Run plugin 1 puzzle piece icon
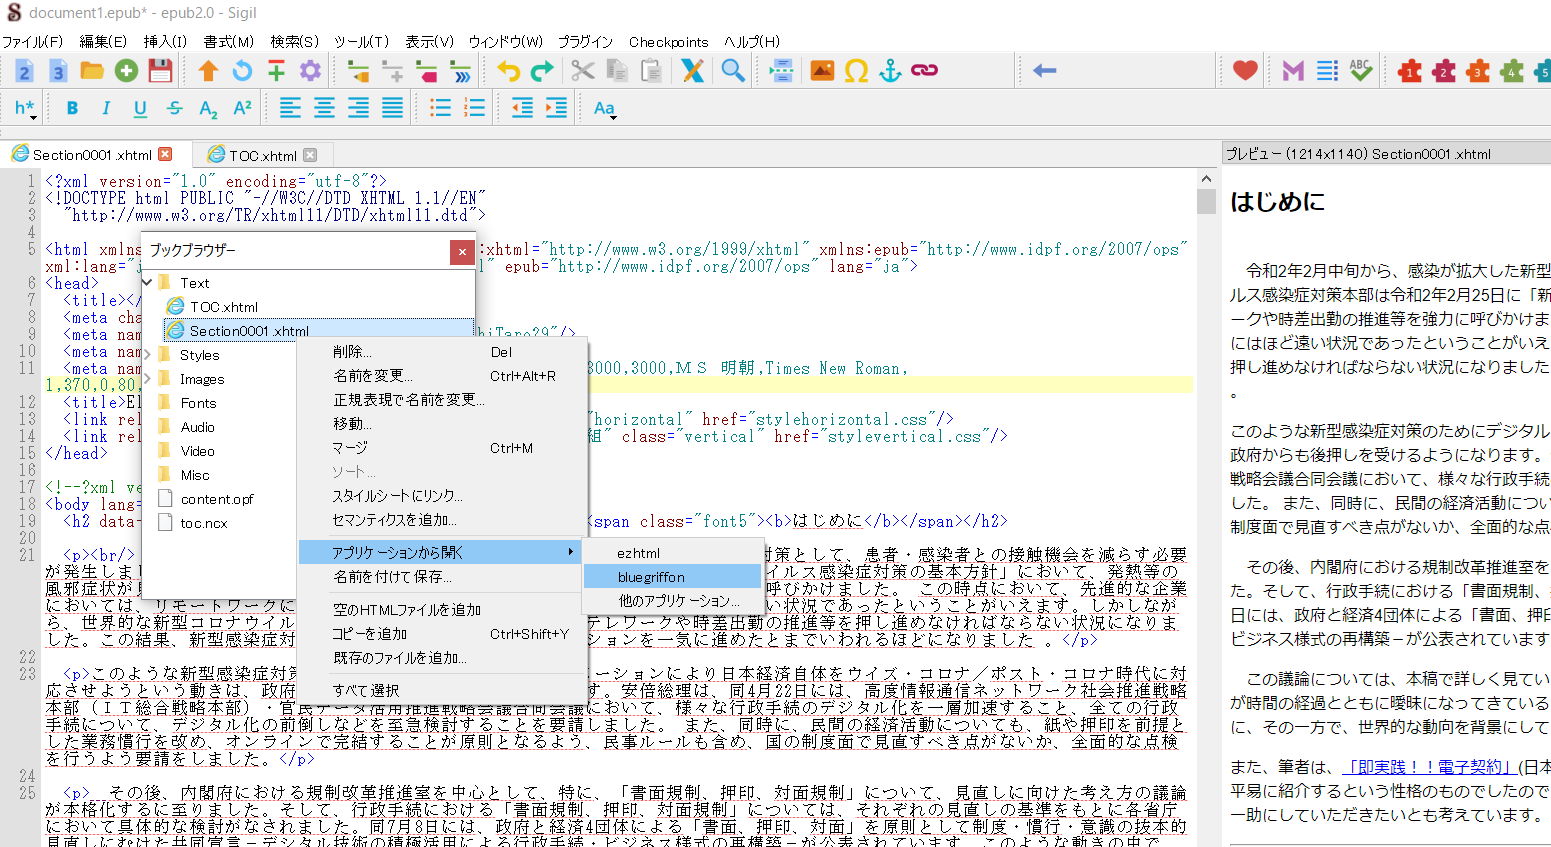 coord(1410,70)
